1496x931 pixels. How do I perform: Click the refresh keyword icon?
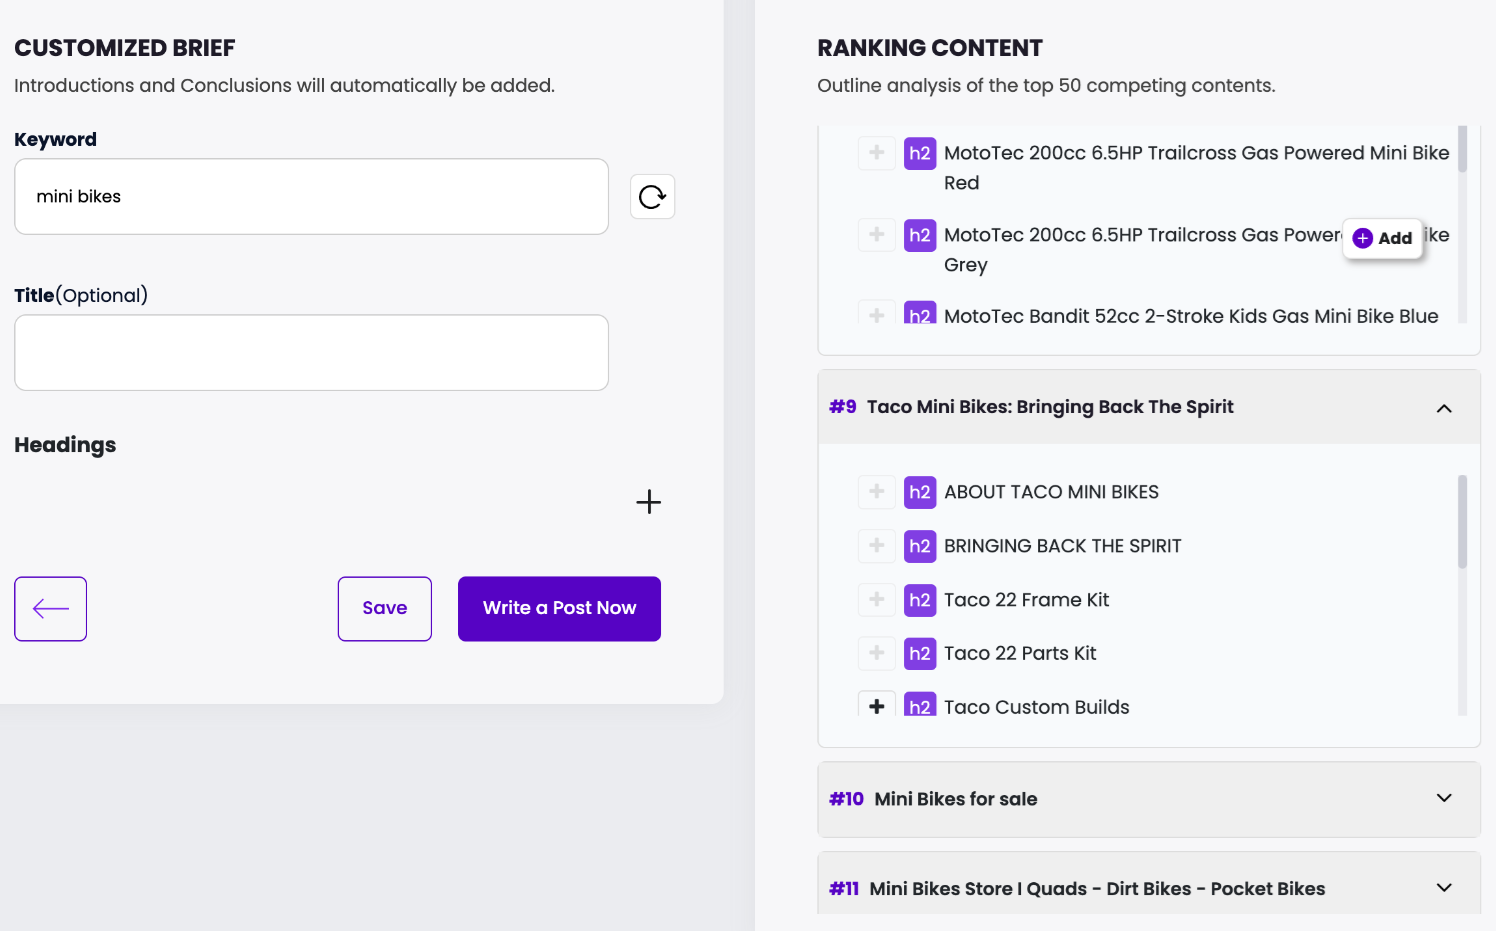pos(652,197)
